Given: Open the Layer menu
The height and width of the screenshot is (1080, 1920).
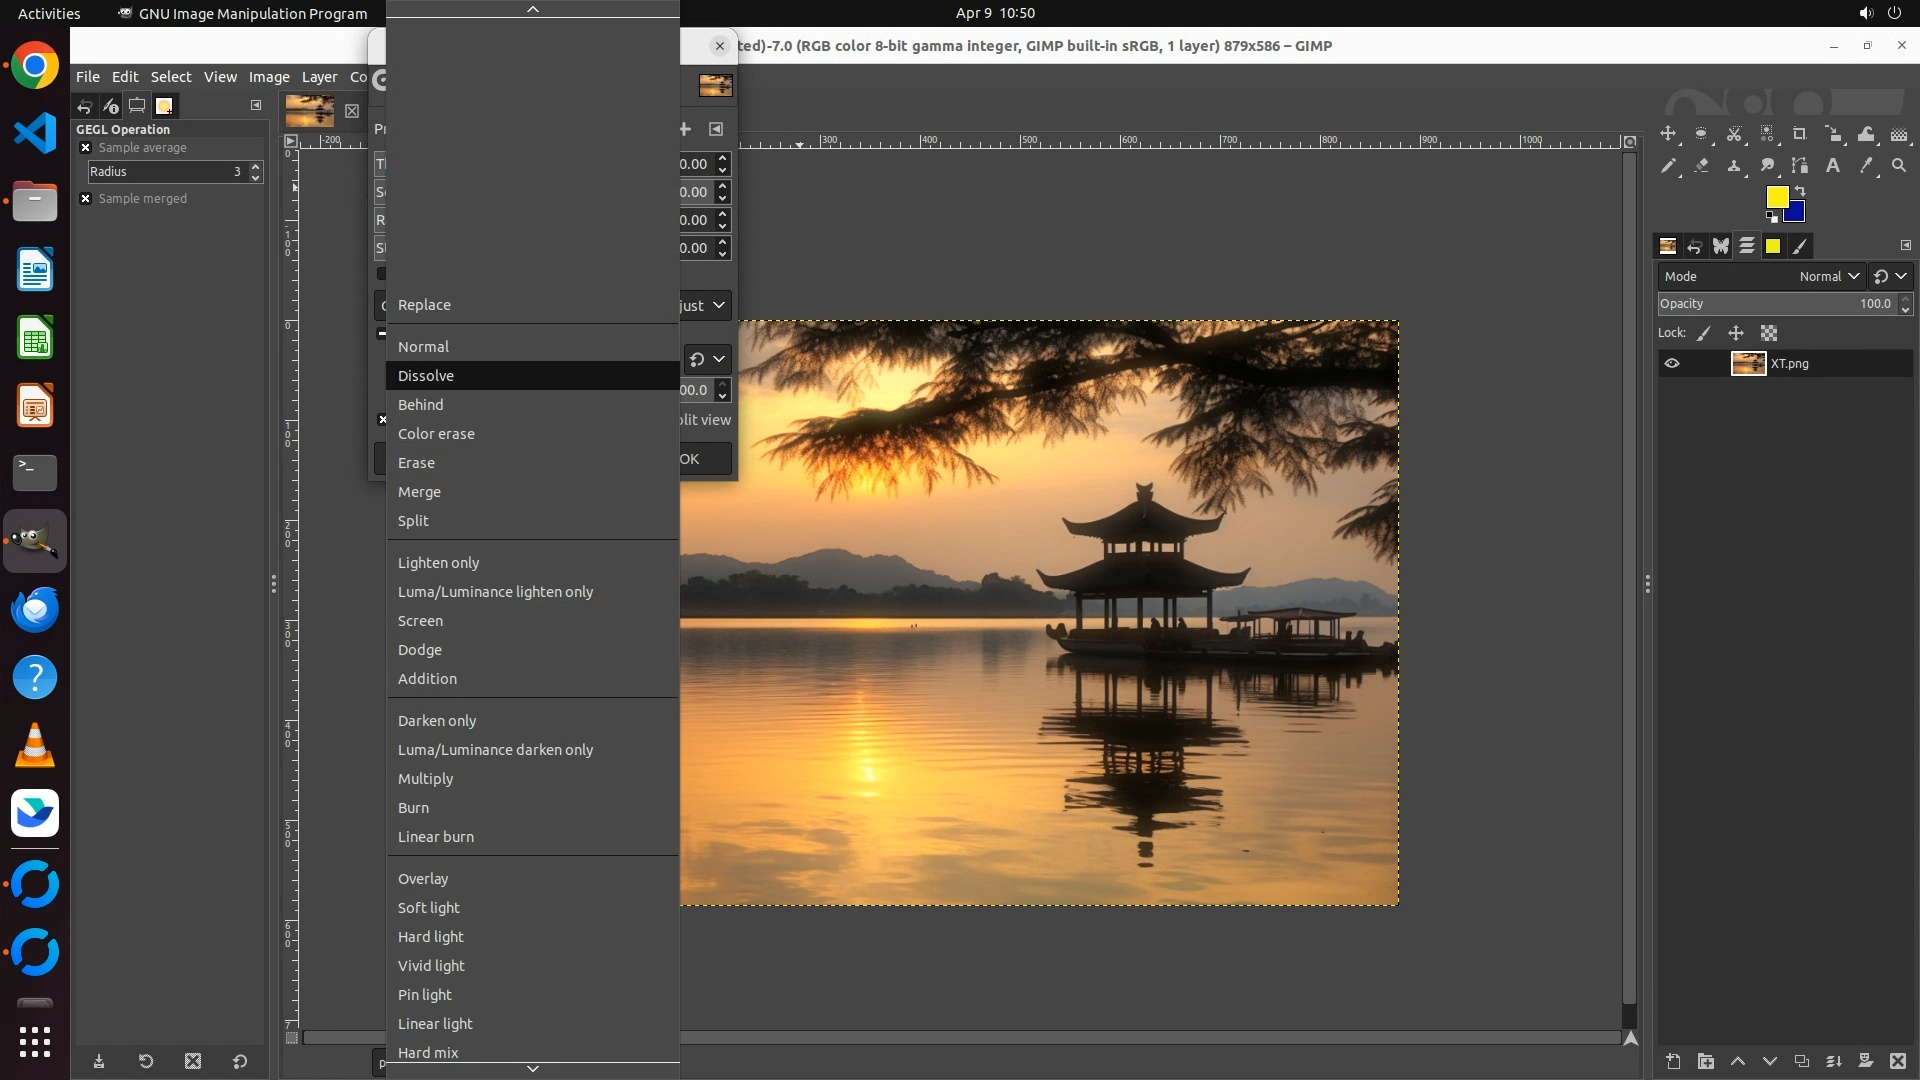Looking at the screenshot, I should coord(319,77).
